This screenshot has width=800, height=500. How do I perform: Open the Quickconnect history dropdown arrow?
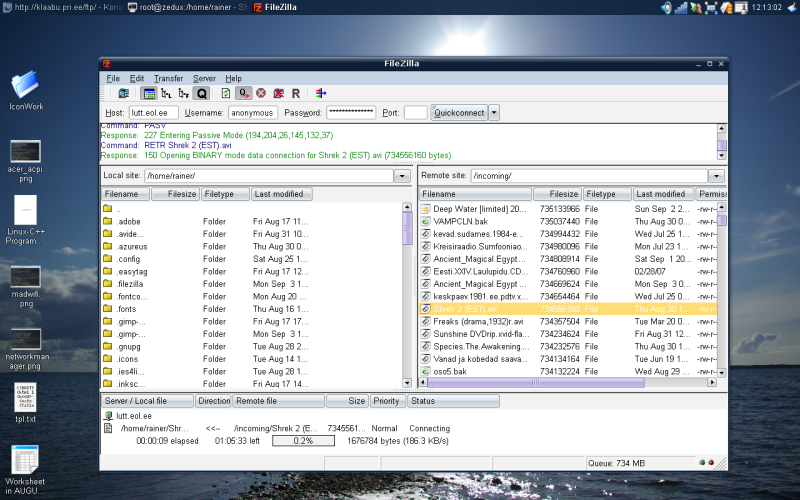(x=494, y=113)
